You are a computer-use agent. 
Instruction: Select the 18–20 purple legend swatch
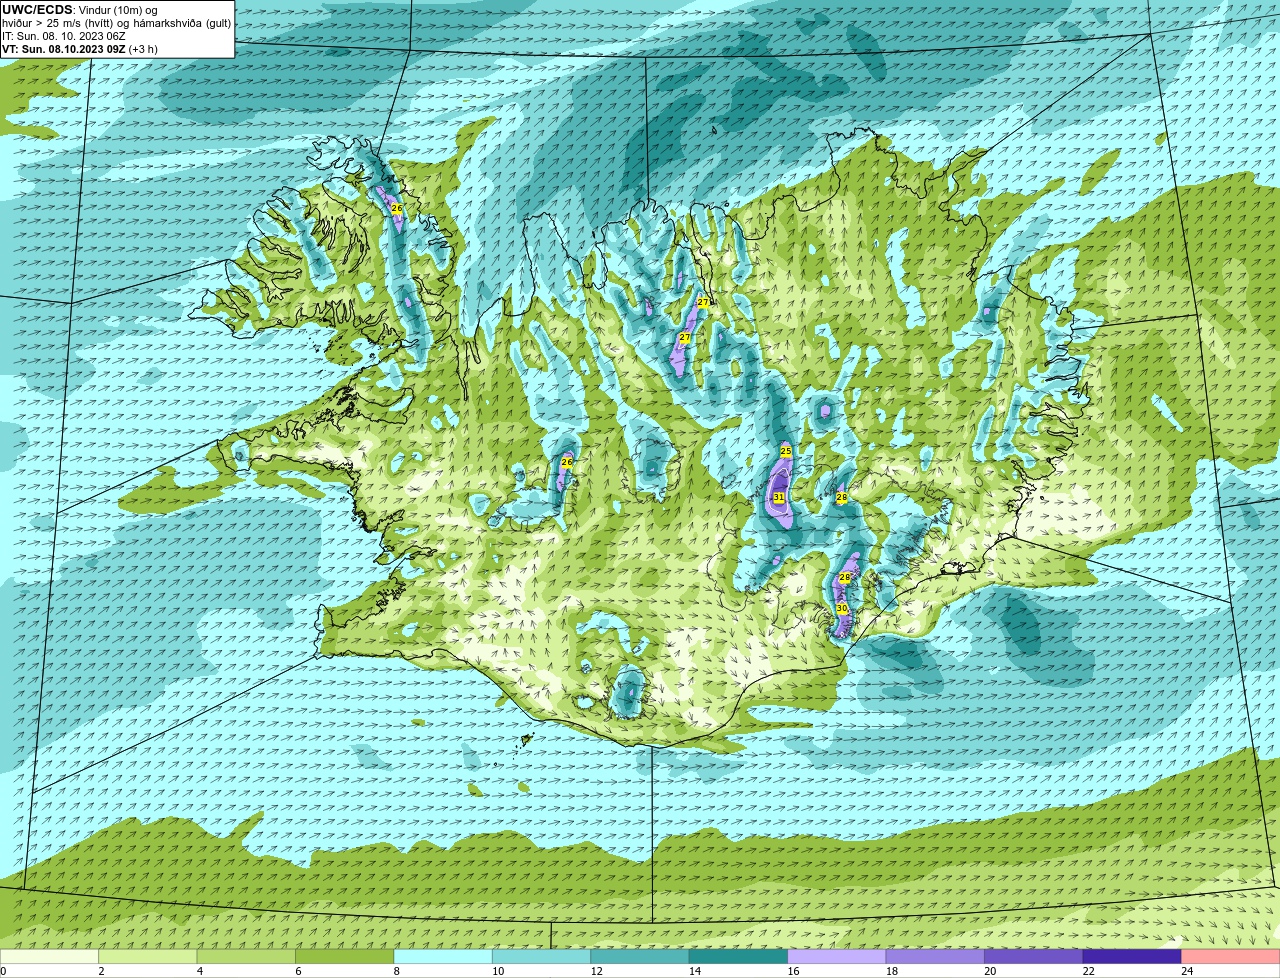937,956
